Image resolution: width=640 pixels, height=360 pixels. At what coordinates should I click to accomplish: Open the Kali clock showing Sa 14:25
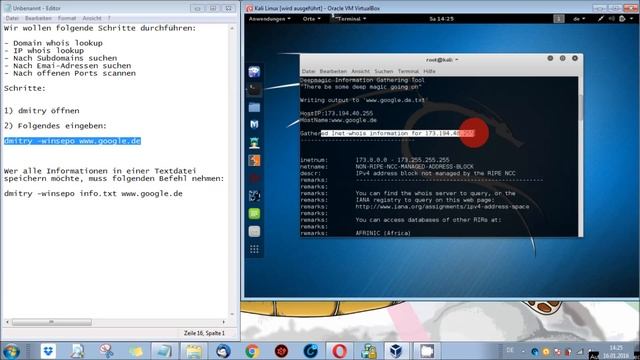(x=441, y=19)
